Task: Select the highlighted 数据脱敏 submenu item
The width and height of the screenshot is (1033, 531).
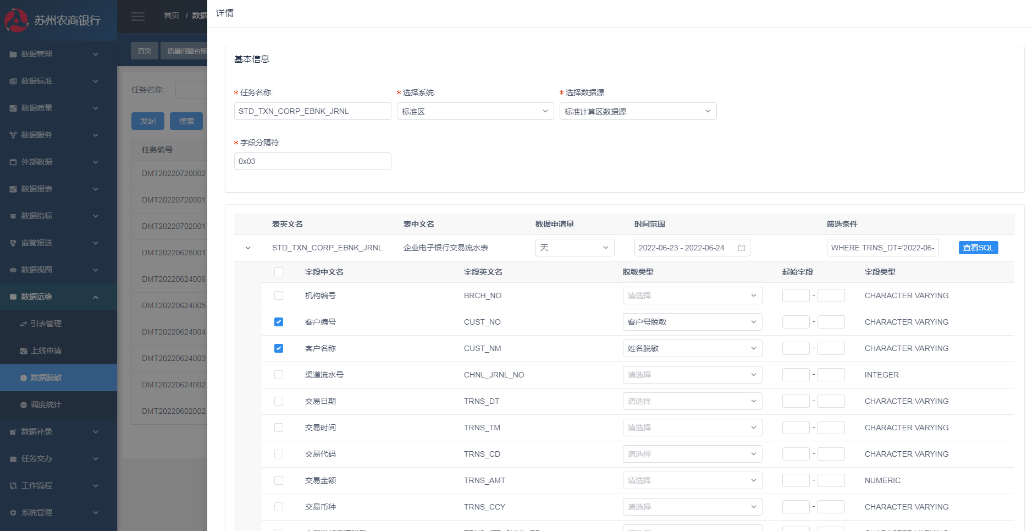Action: pyautogui.click(x=58, y=378)
